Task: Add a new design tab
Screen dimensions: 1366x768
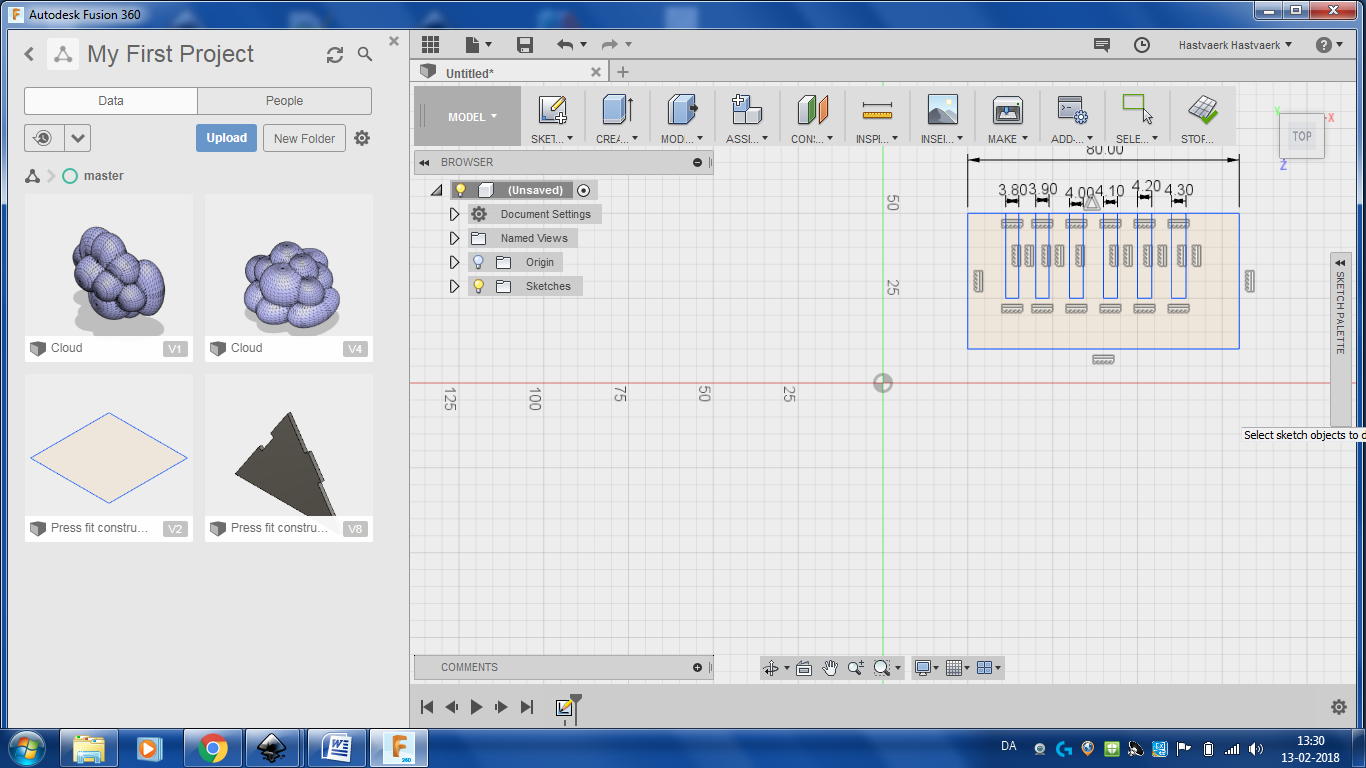Action: click(x=623, y=72)
